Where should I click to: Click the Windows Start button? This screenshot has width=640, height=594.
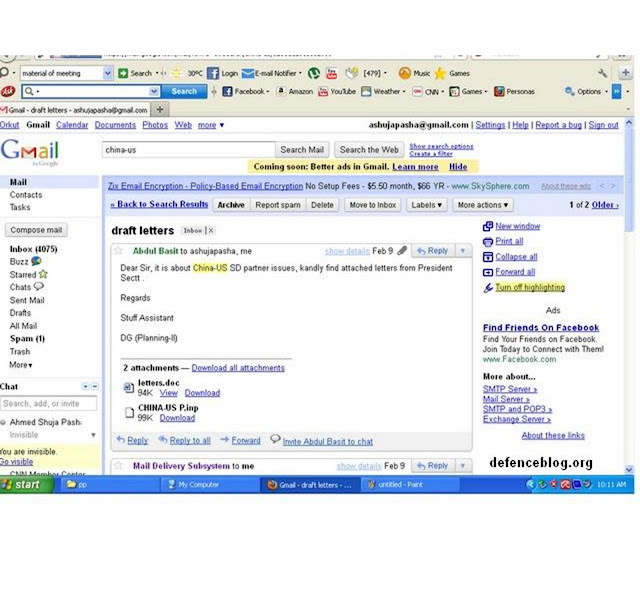[x=26, y=485]
